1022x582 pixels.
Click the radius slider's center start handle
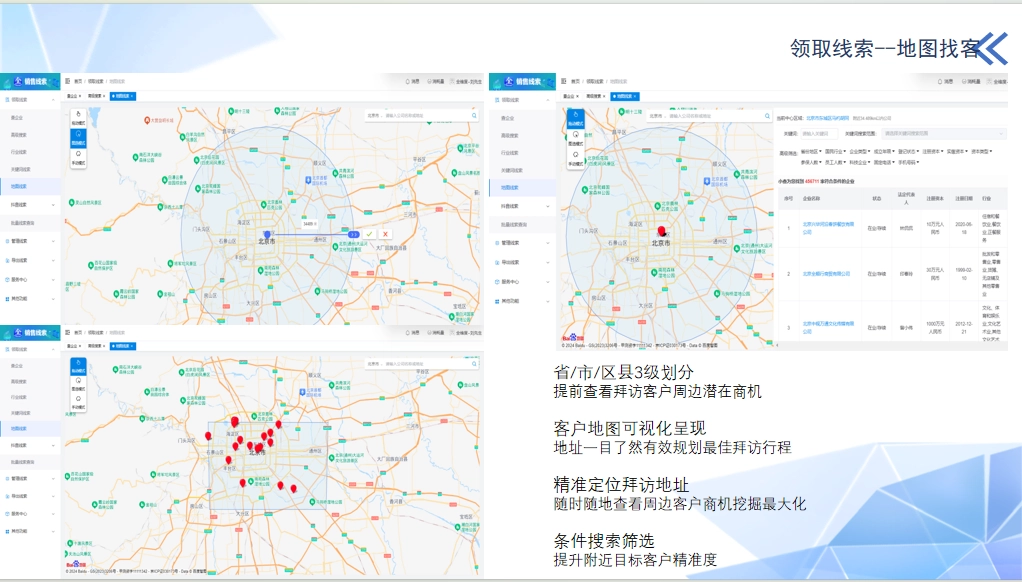267,234
